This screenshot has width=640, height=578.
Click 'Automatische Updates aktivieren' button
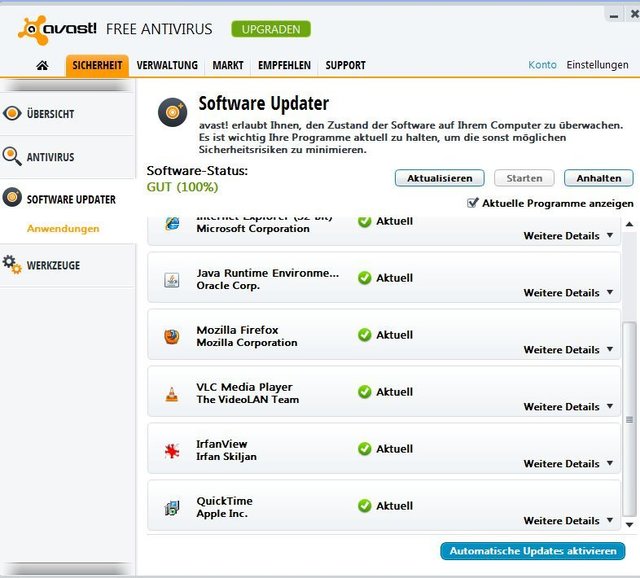click(533, 551)
